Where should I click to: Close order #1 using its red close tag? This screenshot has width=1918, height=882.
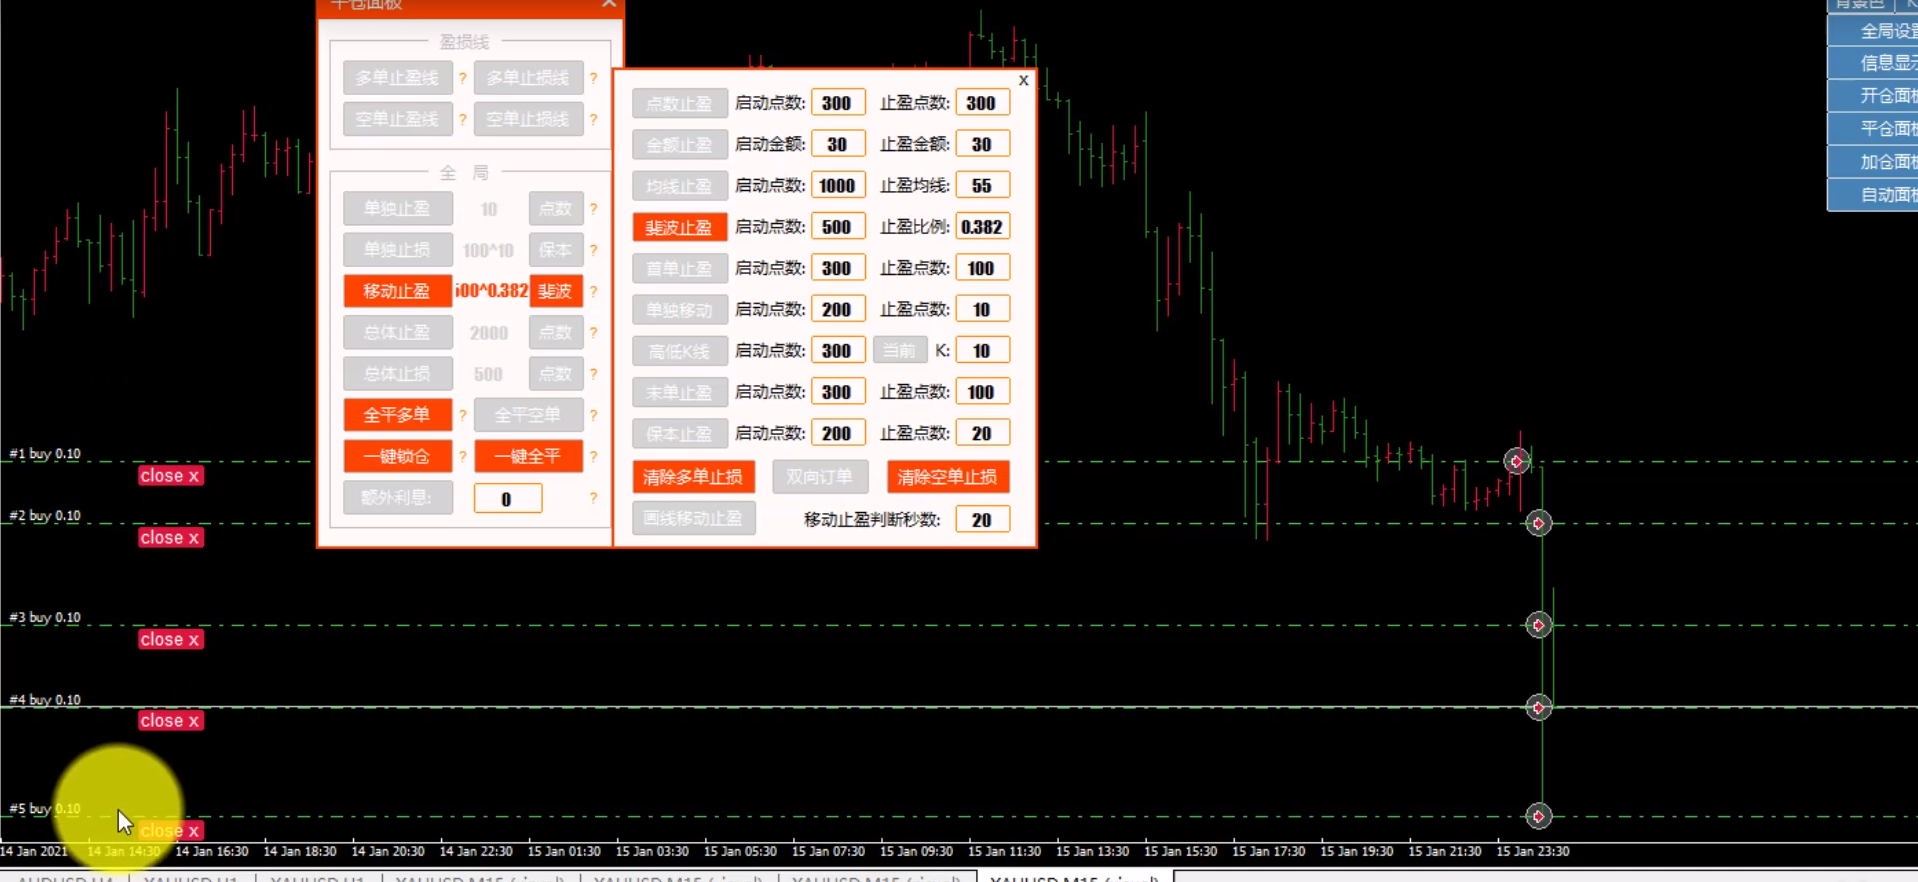click(170, 476)
